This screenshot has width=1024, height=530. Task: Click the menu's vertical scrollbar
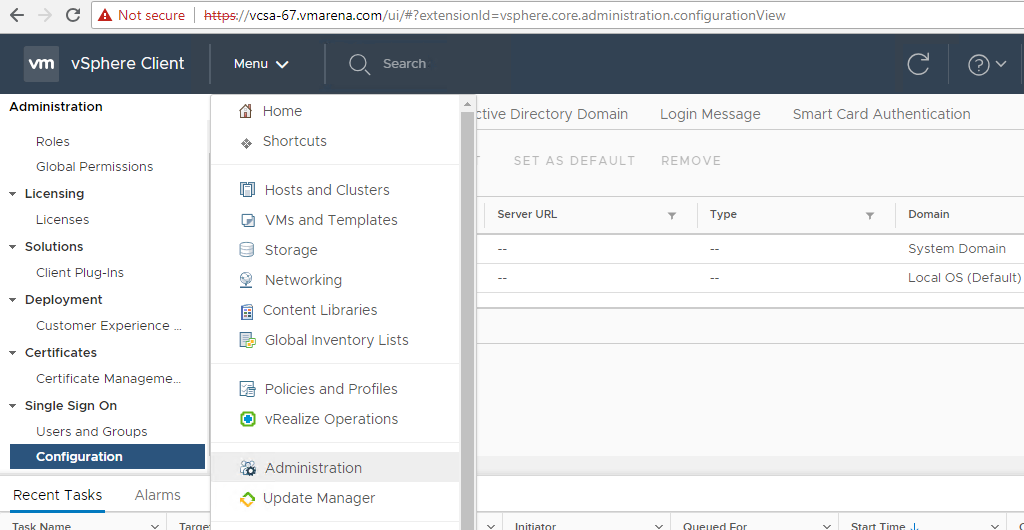pos(467,300)
